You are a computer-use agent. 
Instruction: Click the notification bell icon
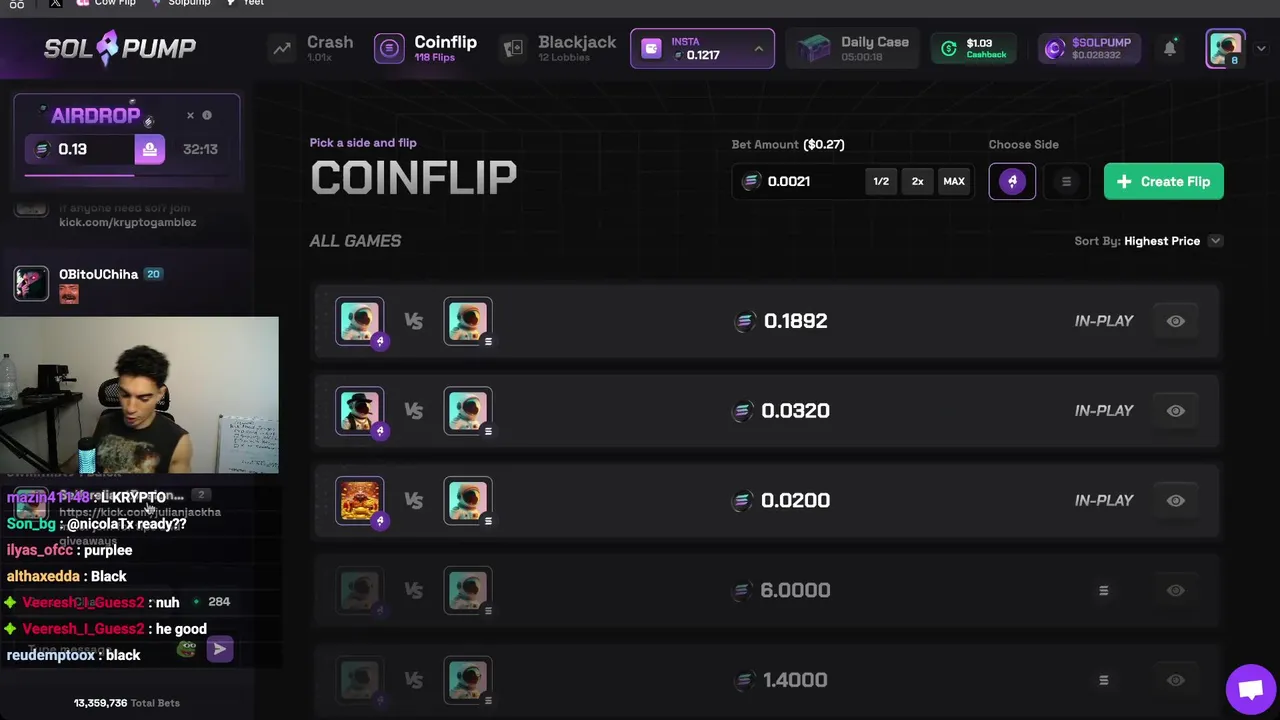click(x=1169, y=49)
